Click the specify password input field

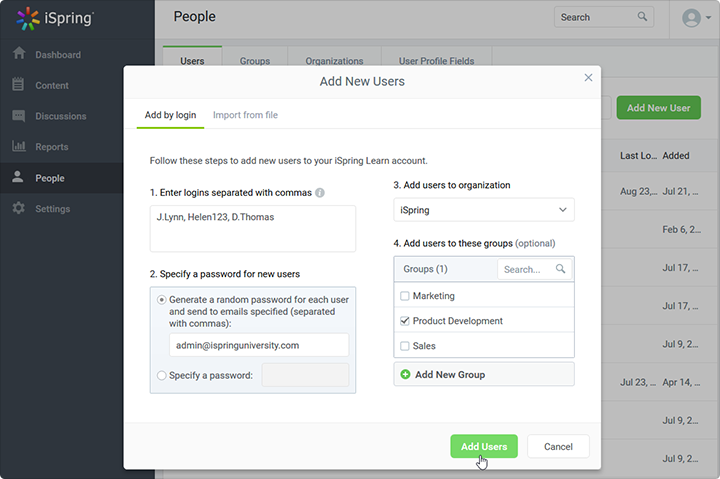(305, 375)
